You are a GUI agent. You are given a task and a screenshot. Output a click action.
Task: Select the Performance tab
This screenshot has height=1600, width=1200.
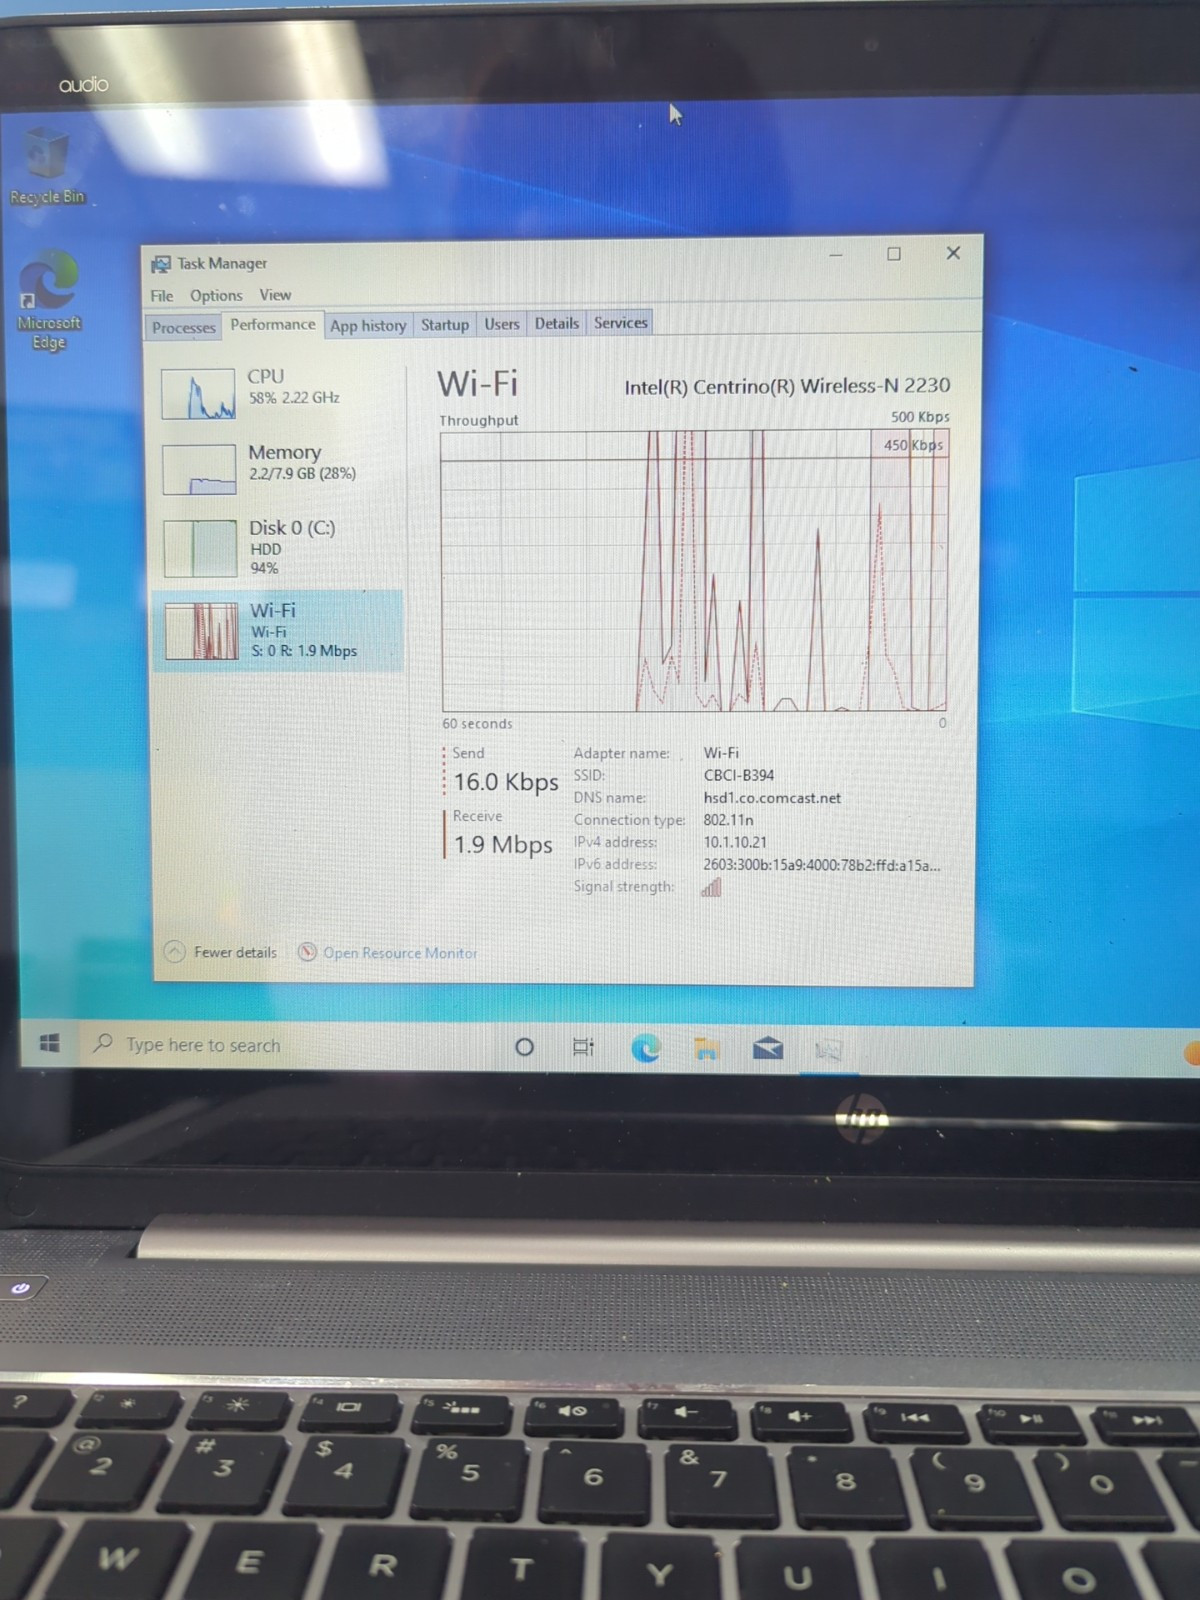(272, 324)
